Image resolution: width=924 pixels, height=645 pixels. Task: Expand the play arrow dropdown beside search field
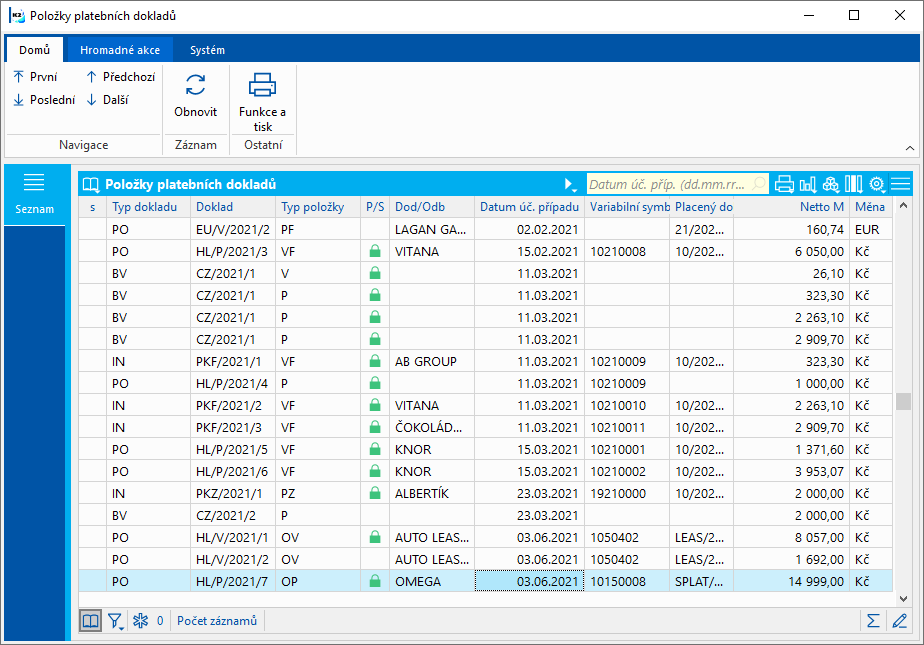click(570, 184)
